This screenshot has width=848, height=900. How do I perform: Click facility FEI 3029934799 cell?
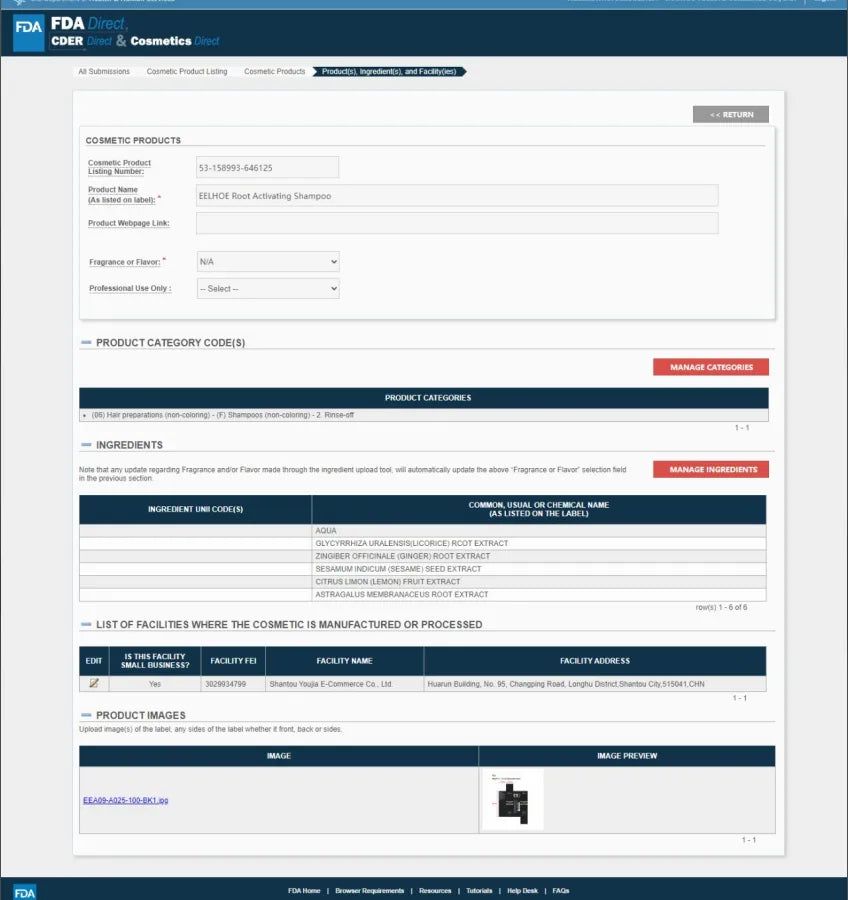(233, 684)
